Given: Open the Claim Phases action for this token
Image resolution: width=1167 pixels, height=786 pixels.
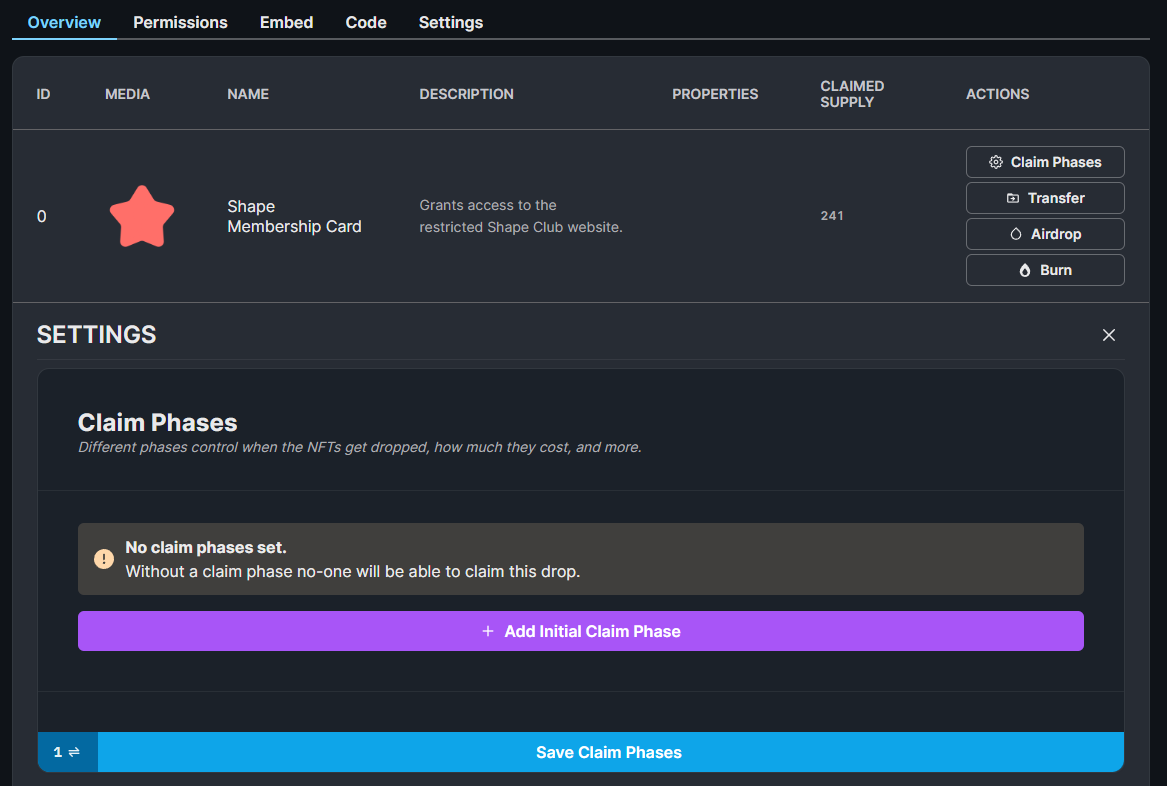Looking at the screenshot, I should (x=1045, y=161).
